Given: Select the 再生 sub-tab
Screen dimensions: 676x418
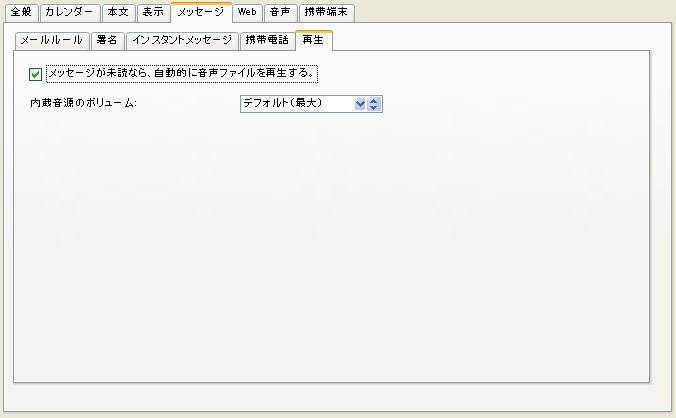Looking at the screenshot, I should point(314,41).
